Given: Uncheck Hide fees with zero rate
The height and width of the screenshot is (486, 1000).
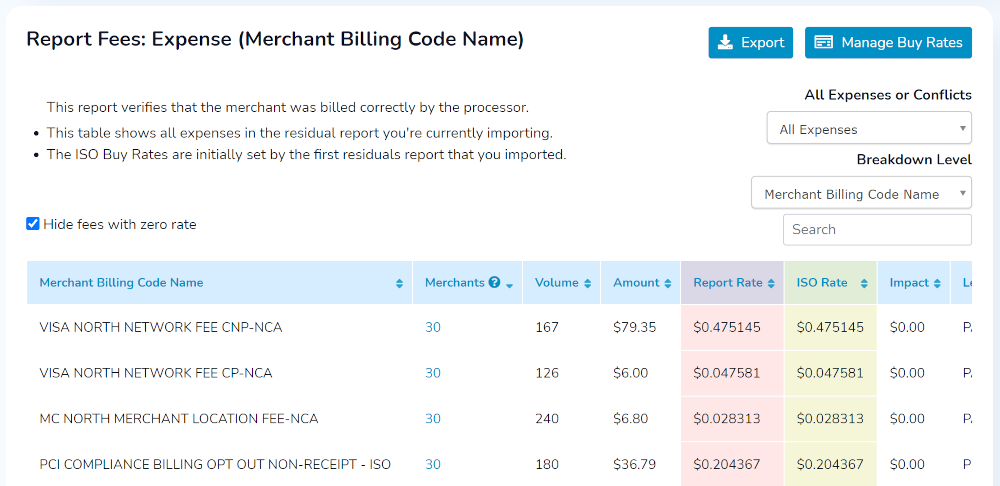Looking at the screenshot, I should click(33, 224).
